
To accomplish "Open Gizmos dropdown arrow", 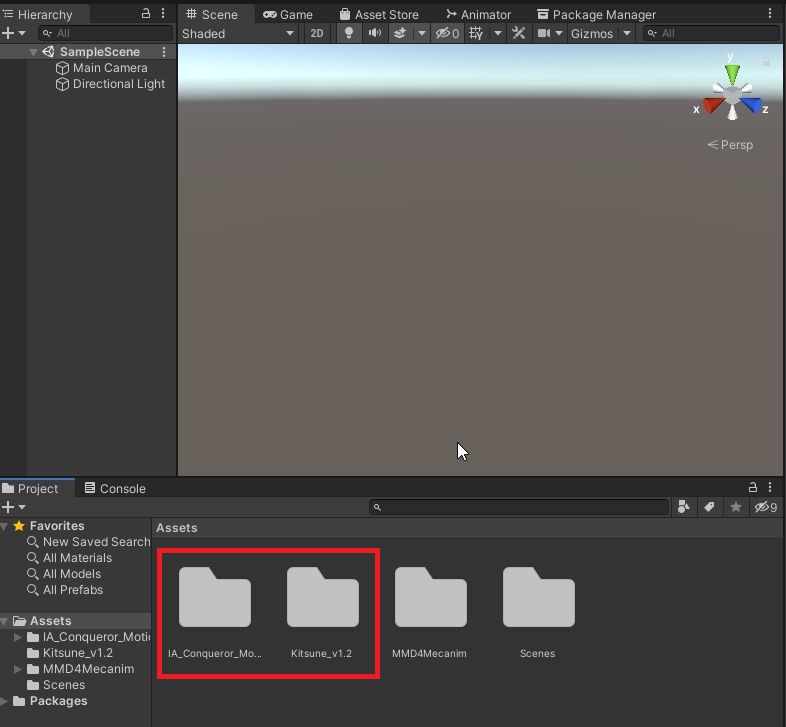I will click(x=627, y=33).
